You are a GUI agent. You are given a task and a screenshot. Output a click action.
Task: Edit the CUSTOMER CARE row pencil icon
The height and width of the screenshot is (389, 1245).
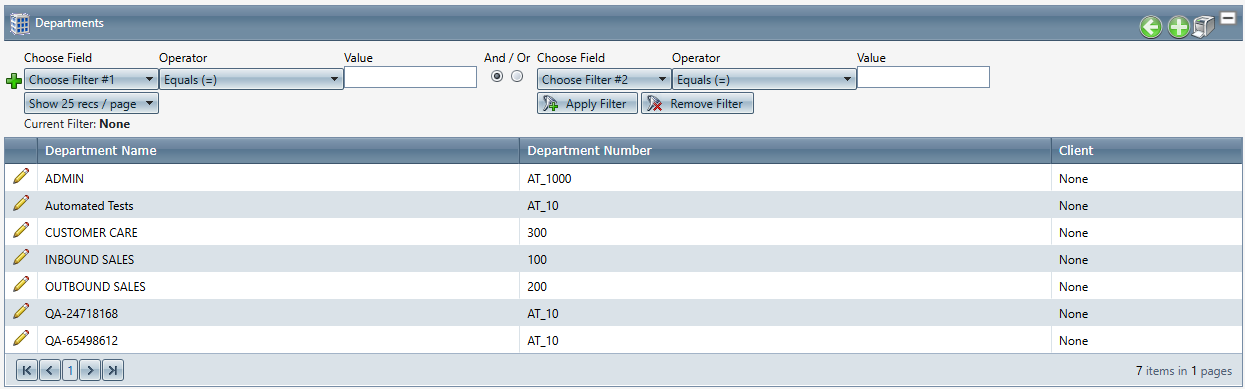[x=21, y=231]
